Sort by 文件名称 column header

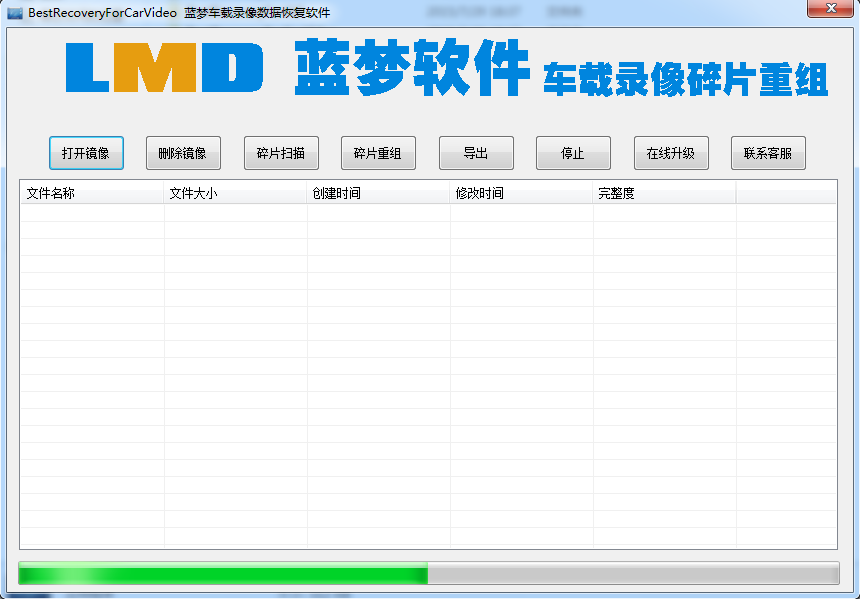[92, 193]
